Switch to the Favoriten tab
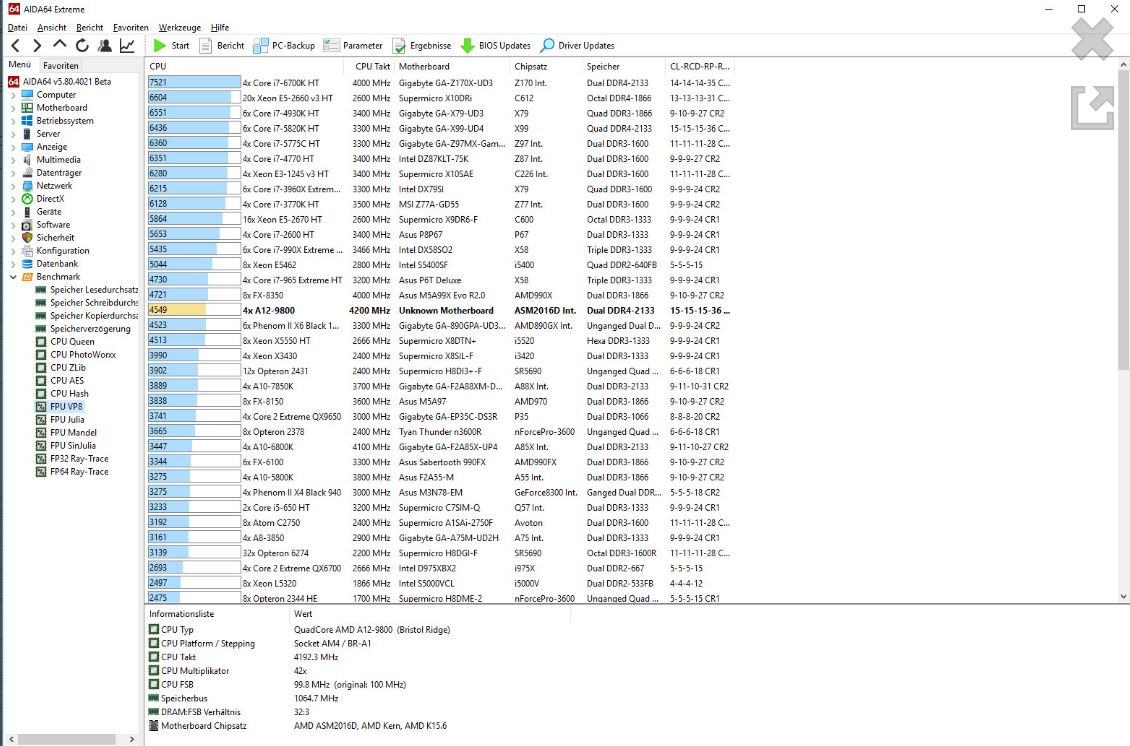The image size is (1130, 746). 60,65
